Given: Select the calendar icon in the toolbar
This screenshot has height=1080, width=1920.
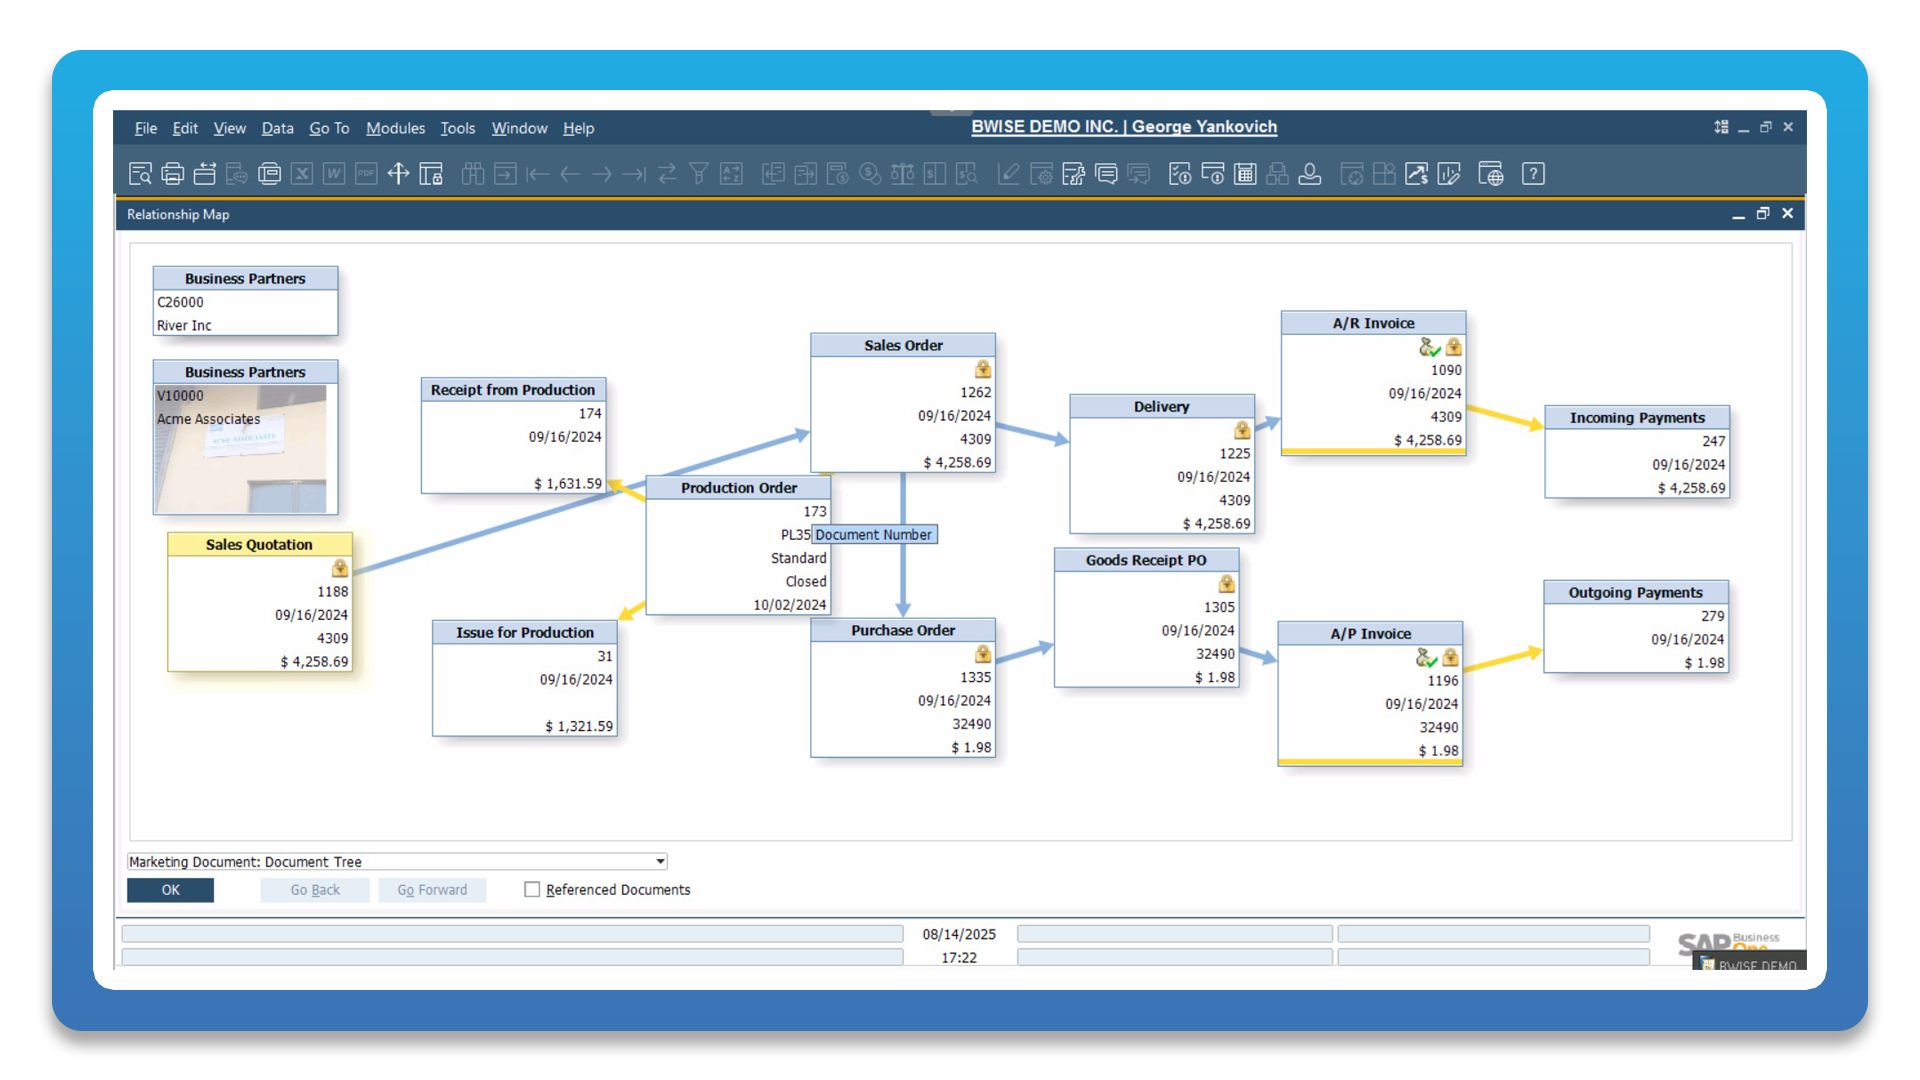Looking at the screenshot, I should tap(1245, 173).
